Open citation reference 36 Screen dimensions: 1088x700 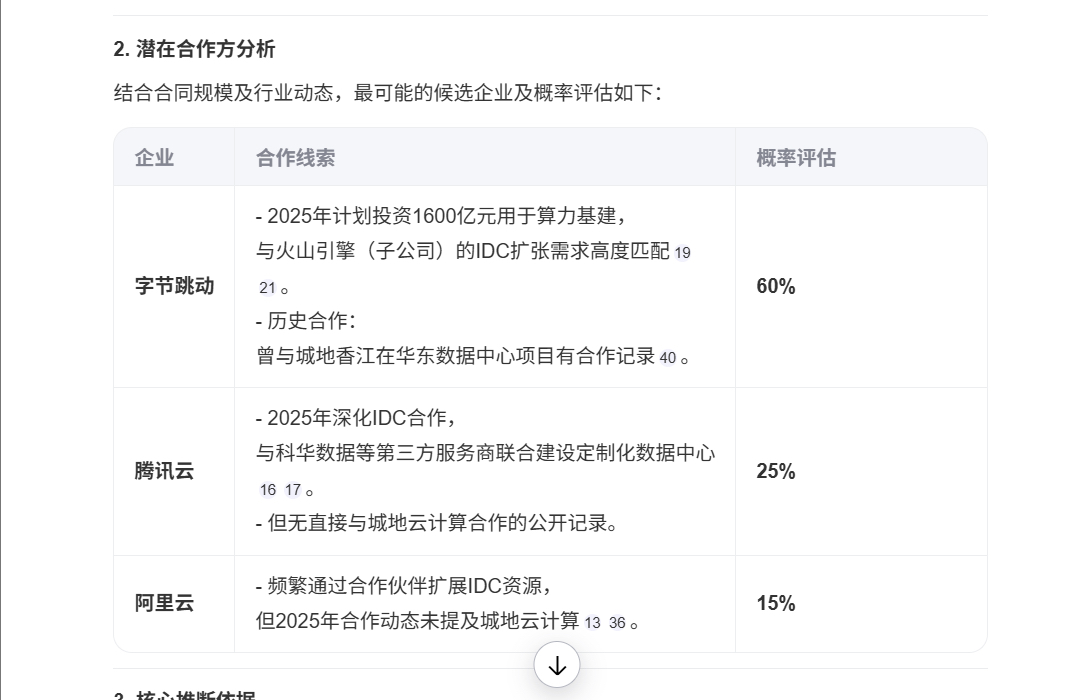tap(617, 623)
